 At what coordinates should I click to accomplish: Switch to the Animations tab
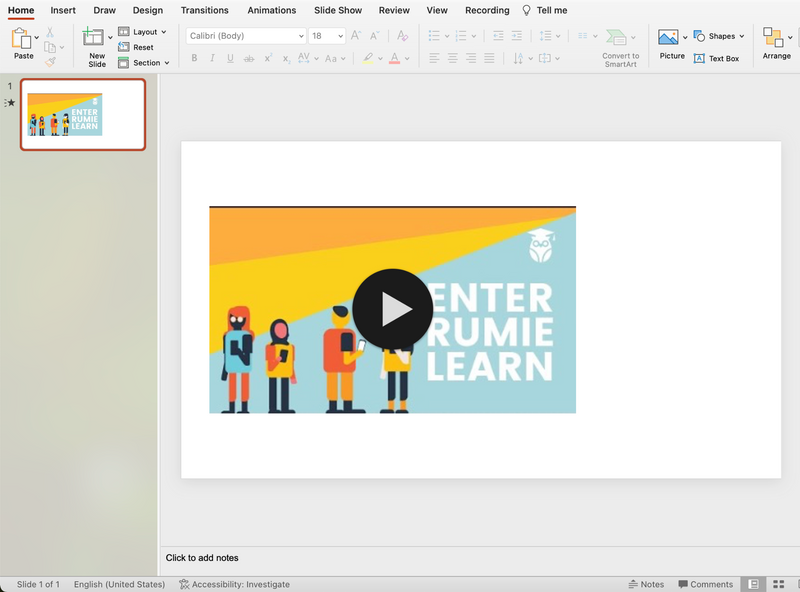tap(272, 10)
